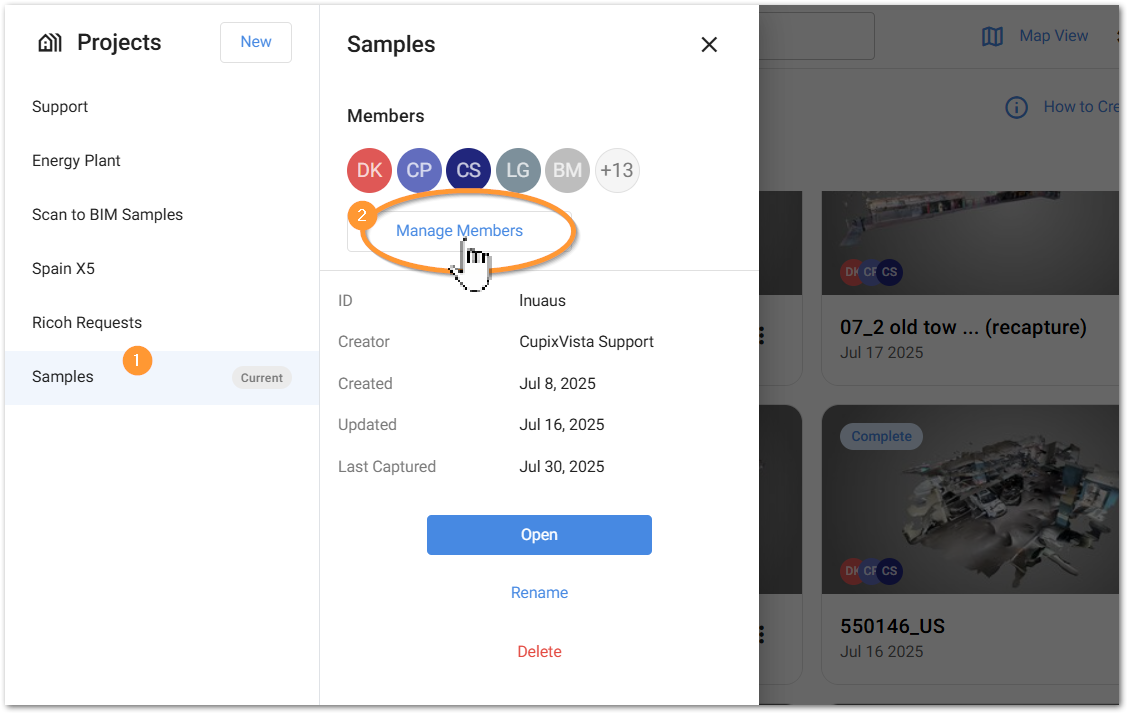This screenshot has height=714, width=1128.
Task: Click the DK member avatar
Action: pos(369,170)
